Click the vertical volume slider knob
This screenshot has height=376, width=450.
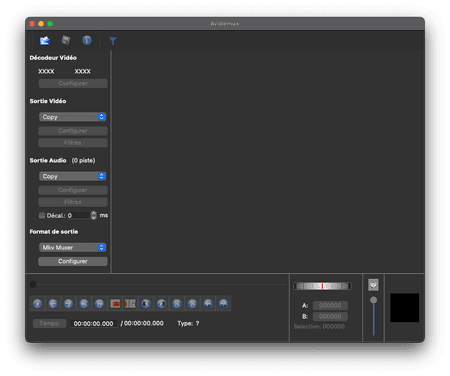pyautogui.click(x=374, y=300)
